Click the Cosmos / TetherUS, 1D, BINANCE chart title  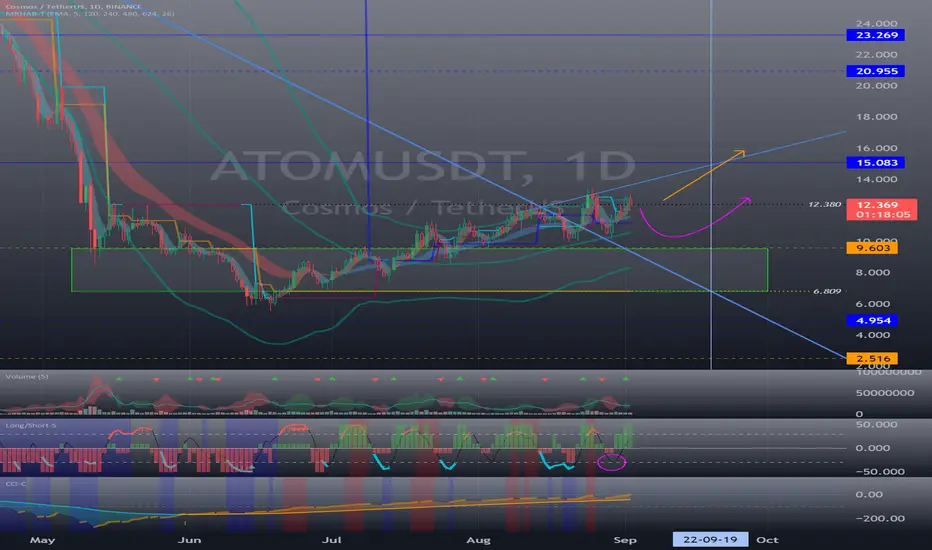[73, 7]
